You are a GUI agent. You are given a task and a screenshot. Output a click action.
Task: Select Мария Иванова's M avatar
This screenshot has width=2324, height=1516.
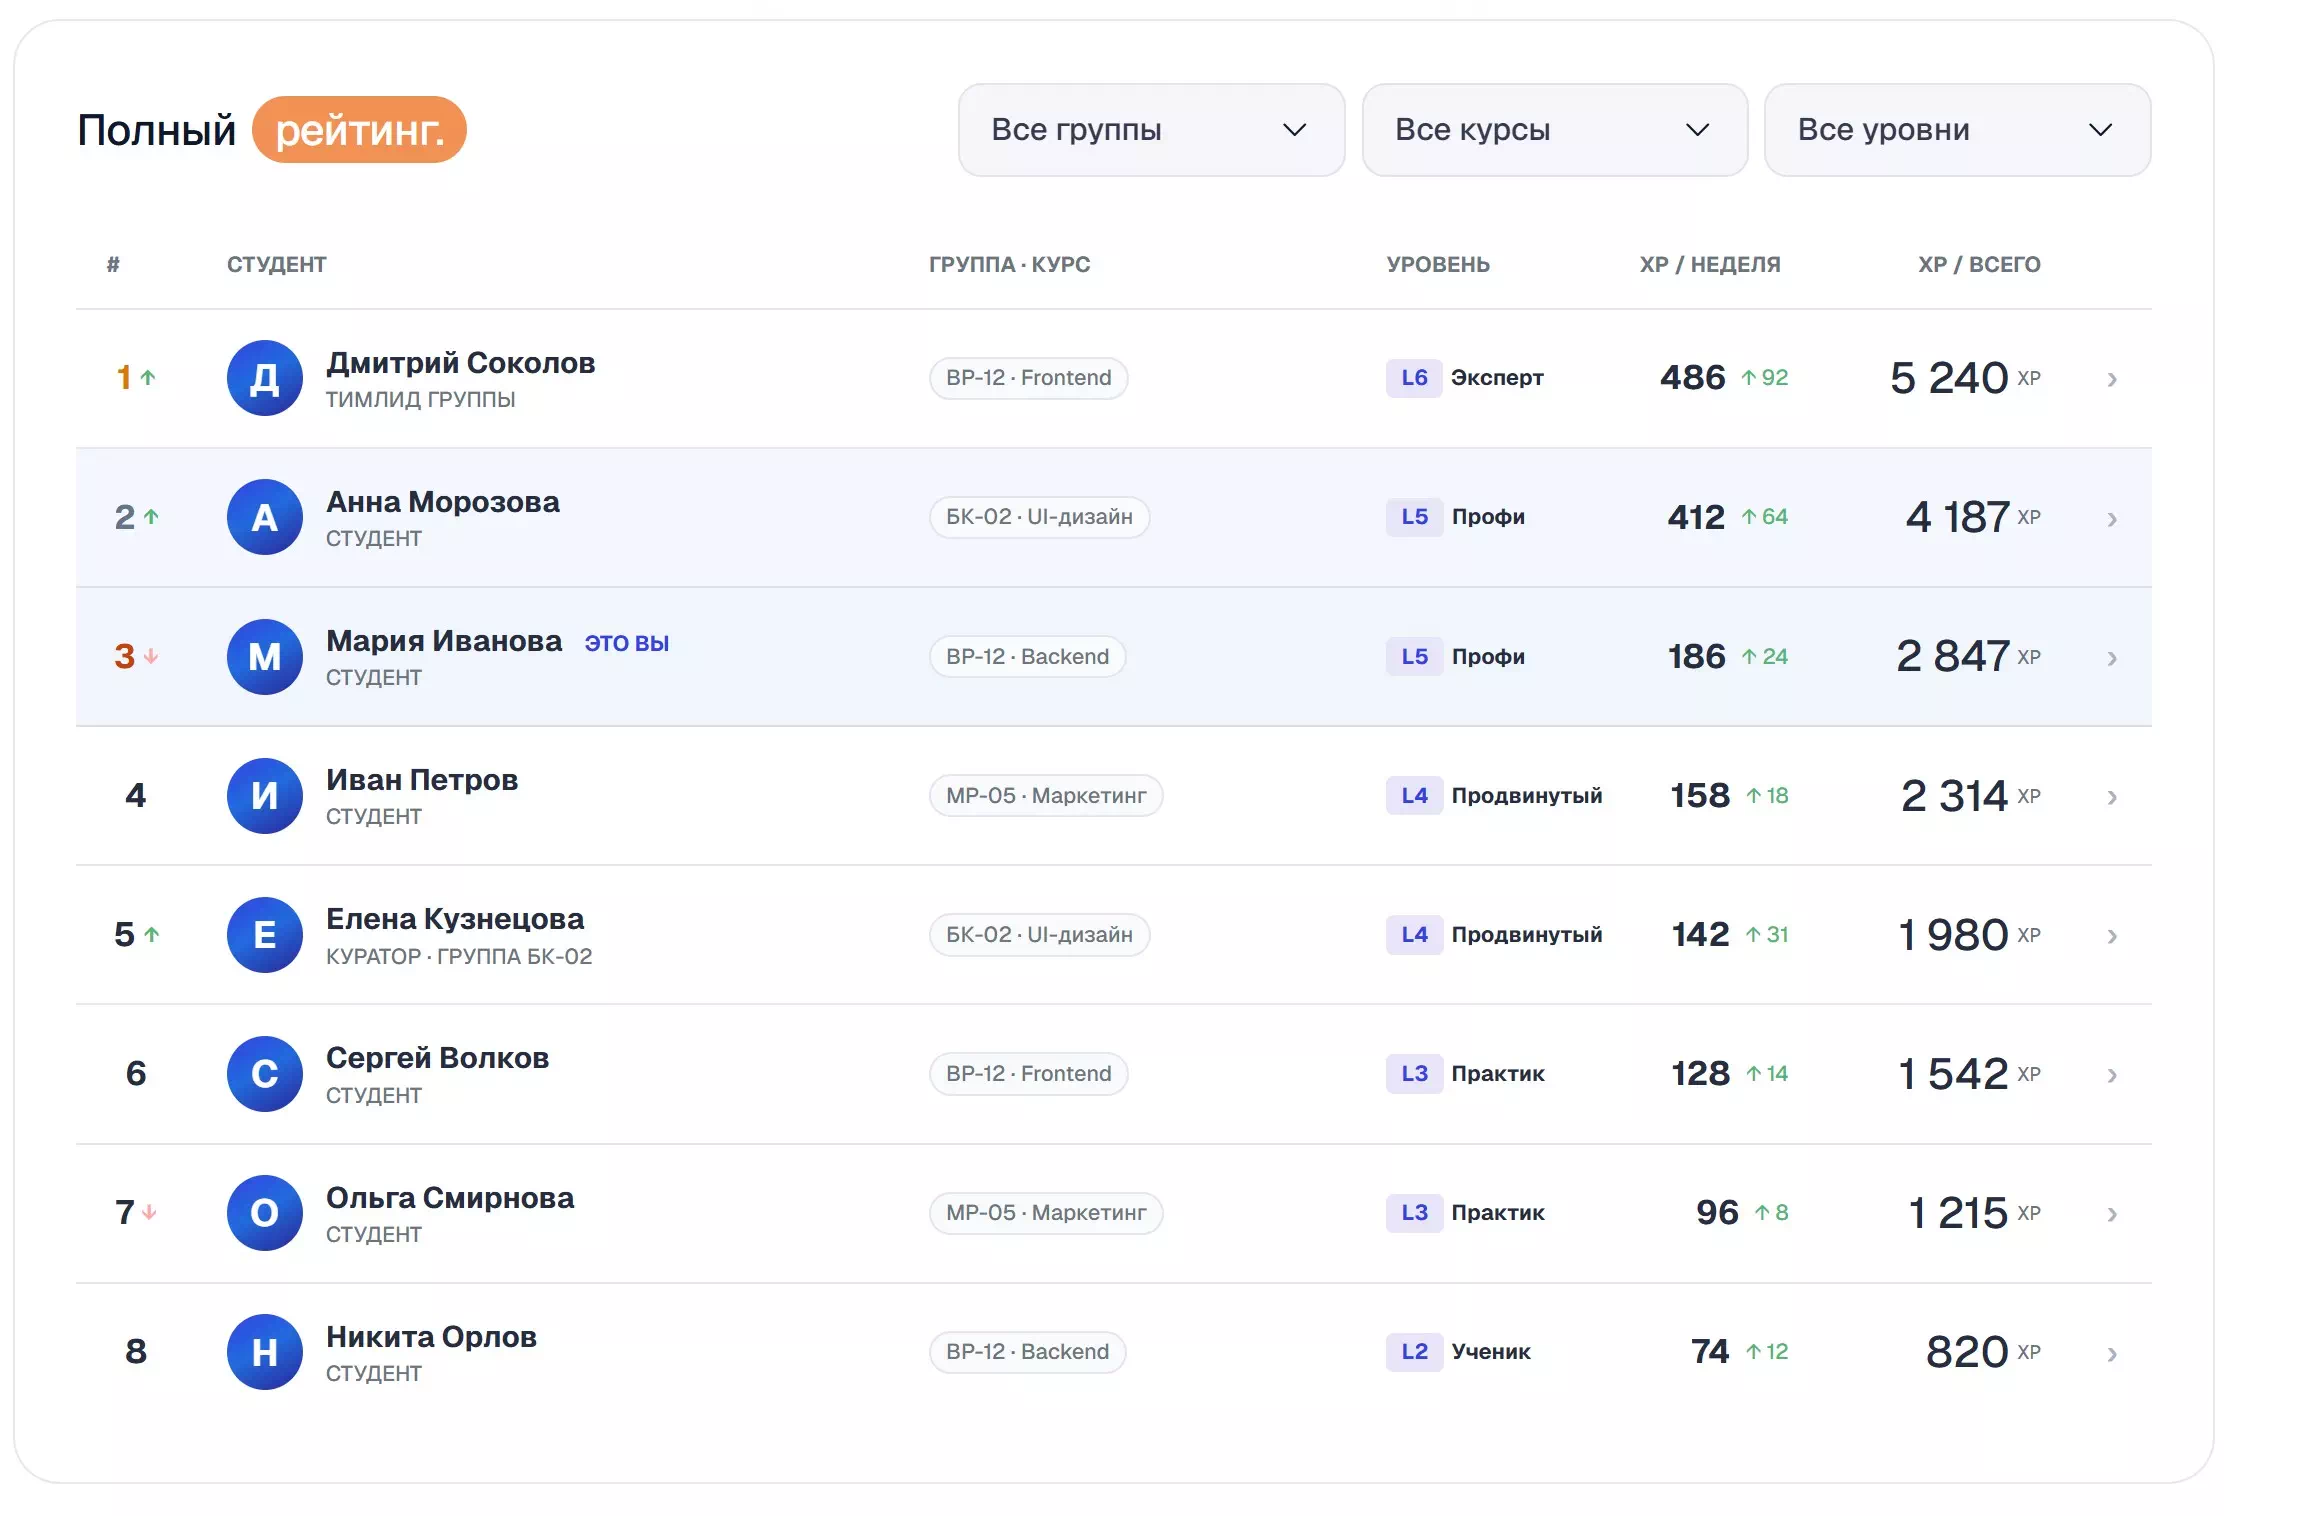click(265, 657)
